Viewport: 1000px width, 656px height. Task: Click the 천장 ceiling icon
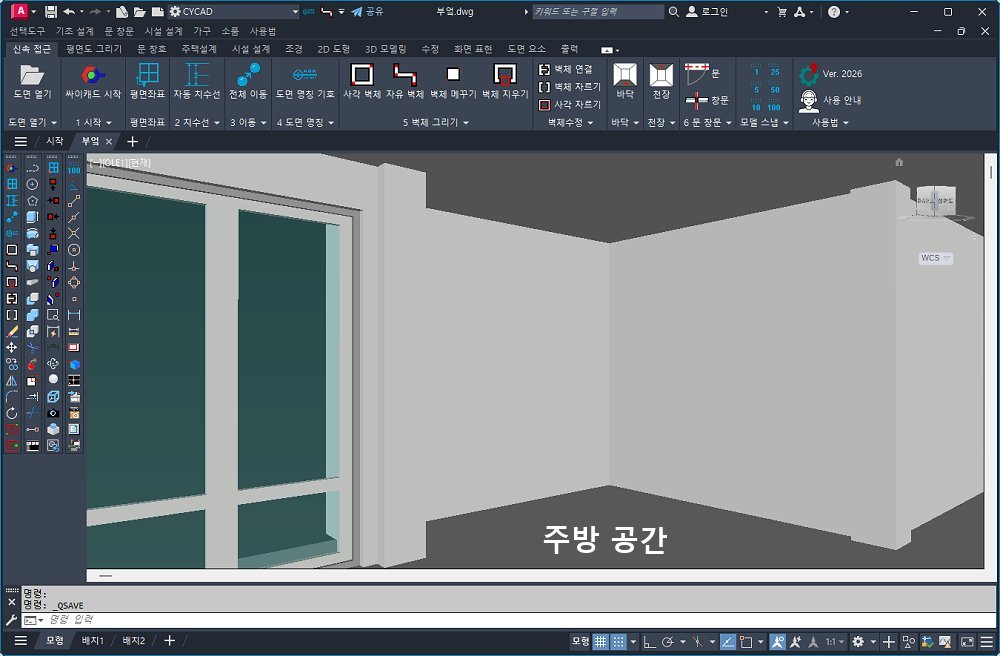(x=660, y=75)
